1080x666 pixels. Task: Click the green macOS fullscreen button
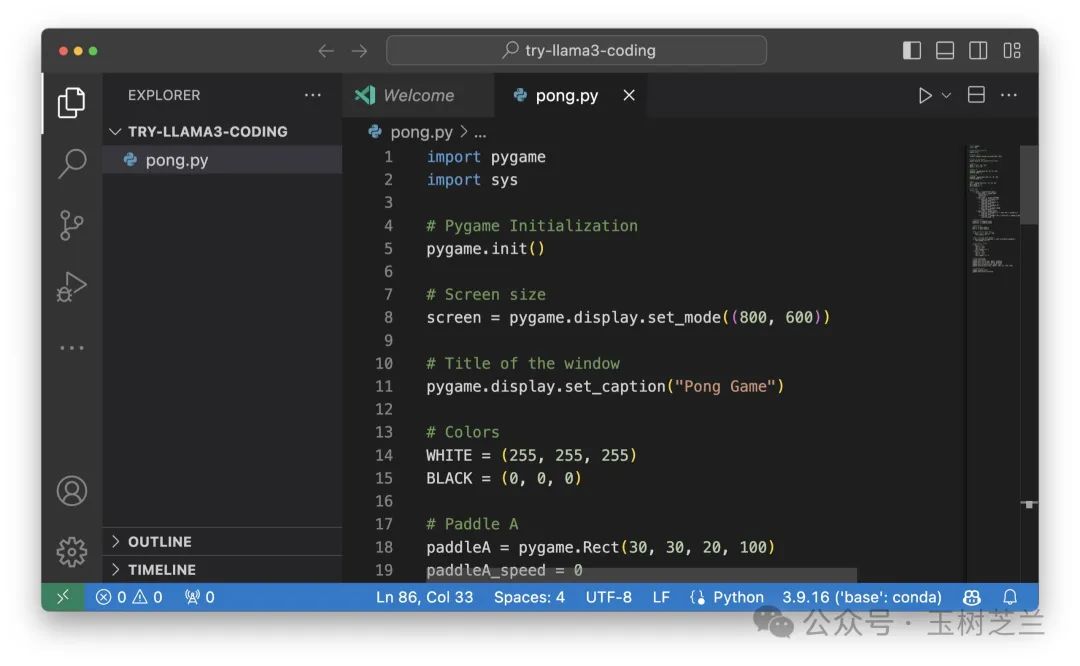coord(93,51)
